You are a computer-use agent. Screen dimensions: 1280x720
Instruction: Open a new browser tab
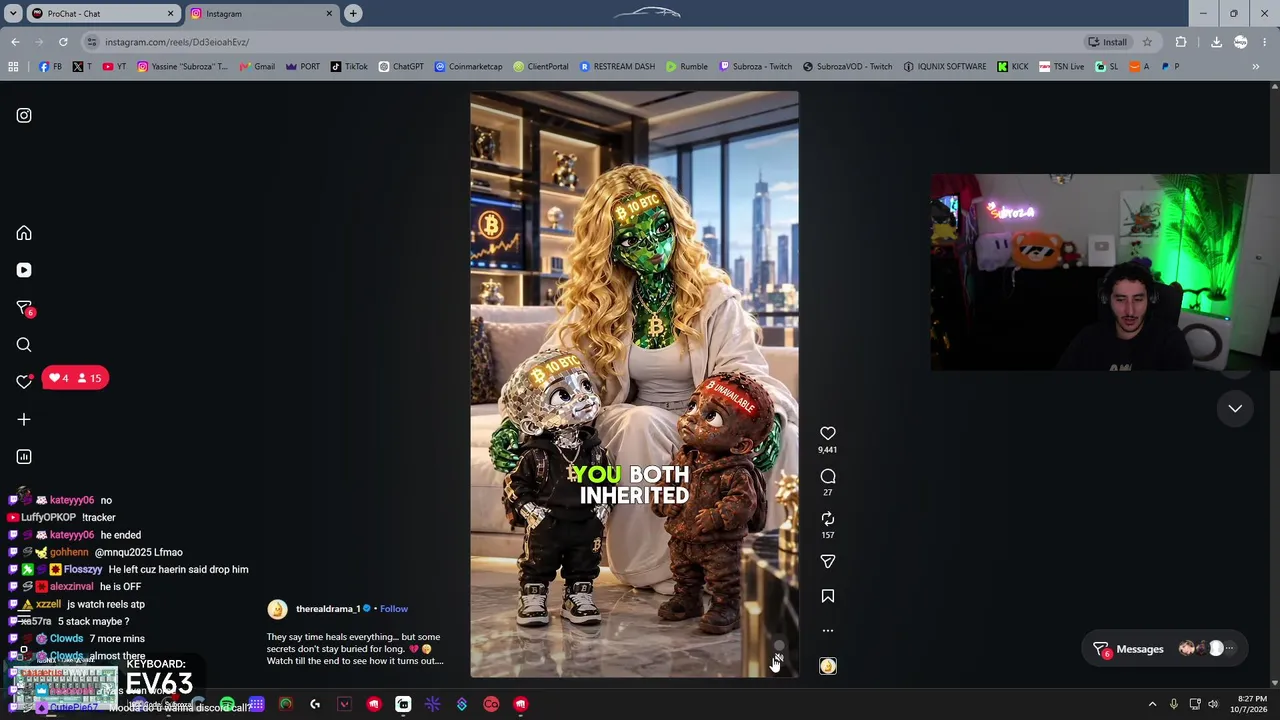tap(353, 14)
